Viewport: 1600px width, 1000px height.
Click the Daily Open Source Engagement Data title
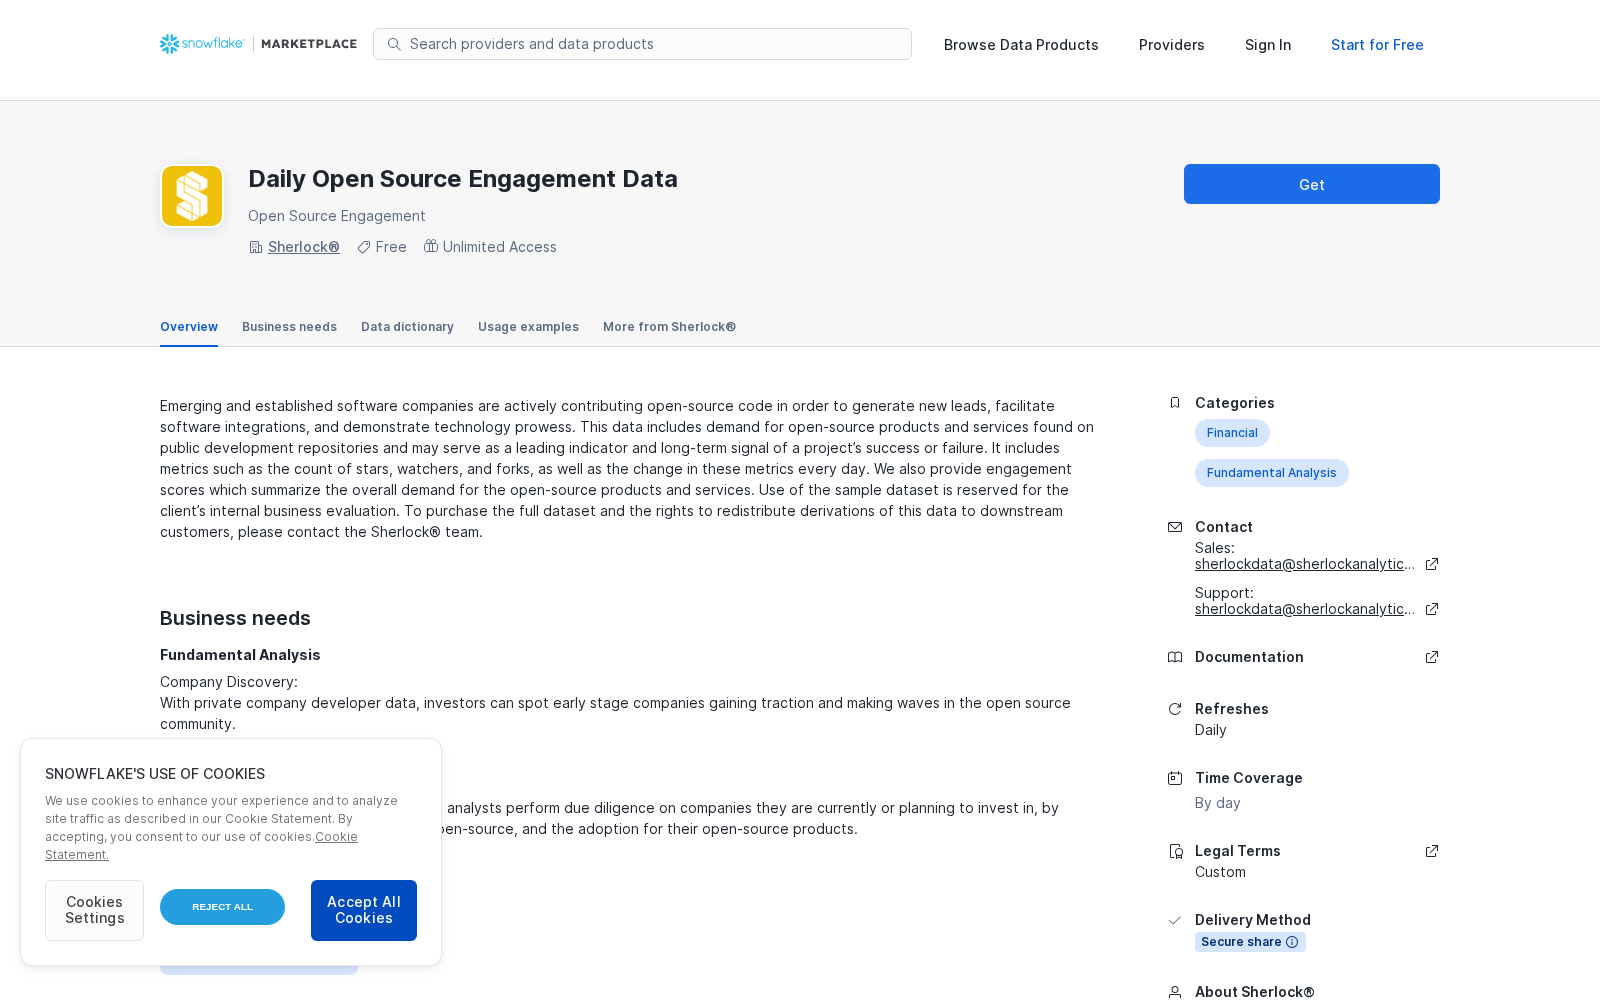coord(463,179)
